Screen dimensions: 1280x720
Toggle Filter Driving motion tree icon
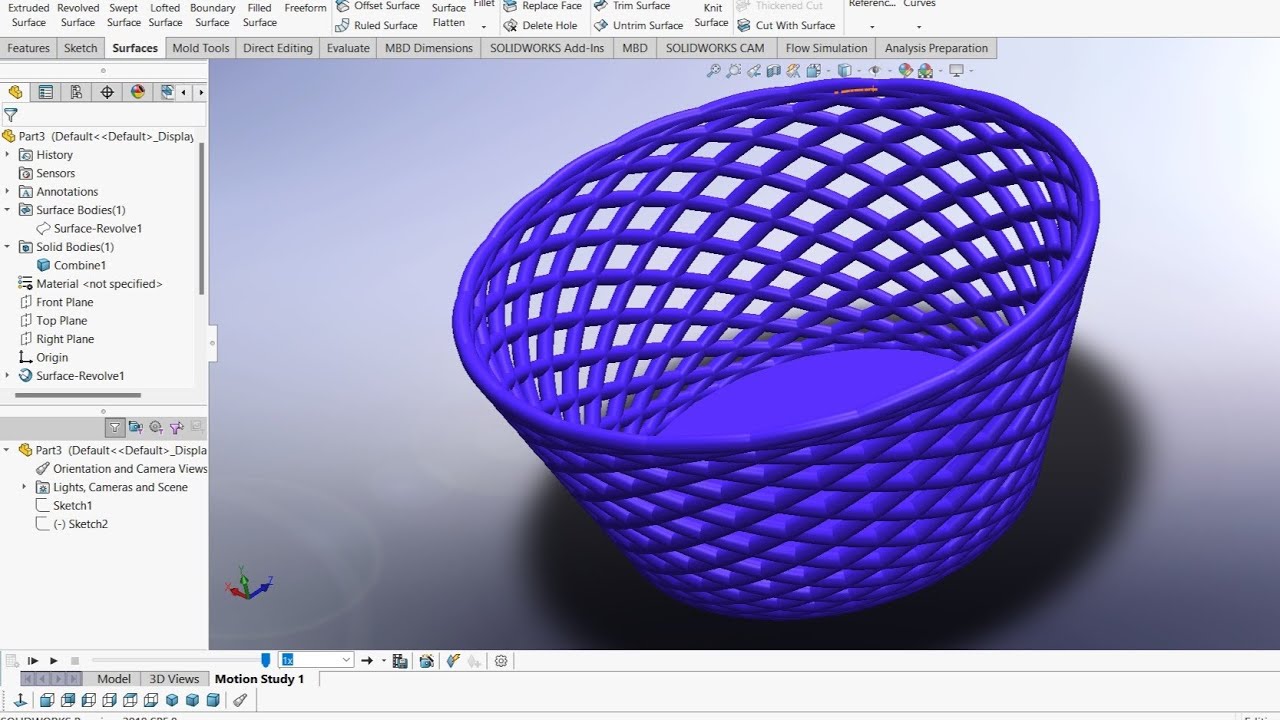pos(156,427)
